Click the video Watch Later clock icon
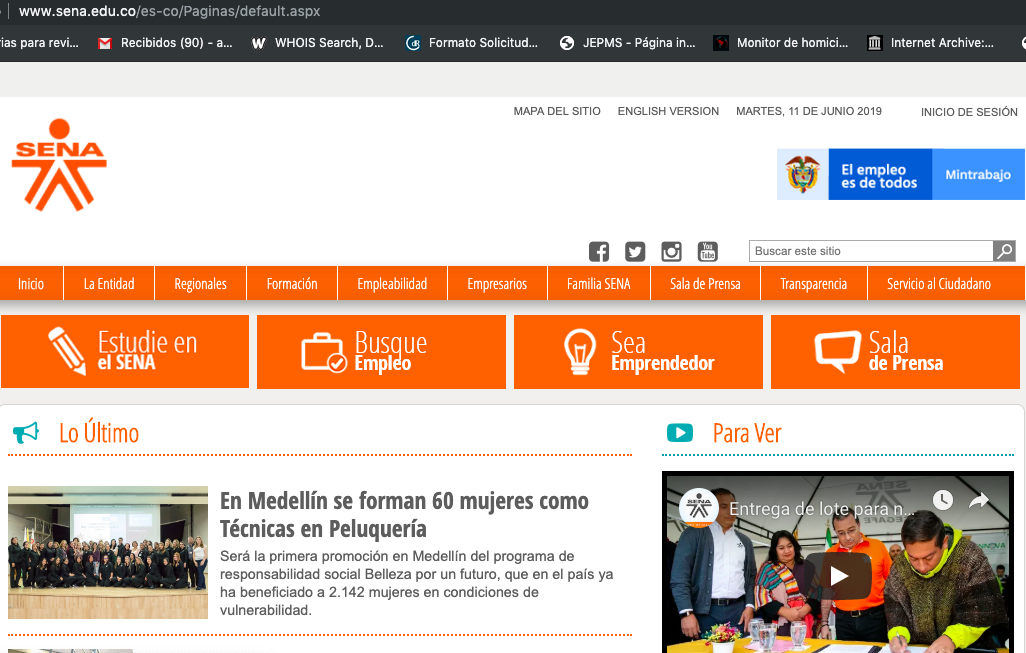Viewport: 1026px width, 653px height. 942,501
